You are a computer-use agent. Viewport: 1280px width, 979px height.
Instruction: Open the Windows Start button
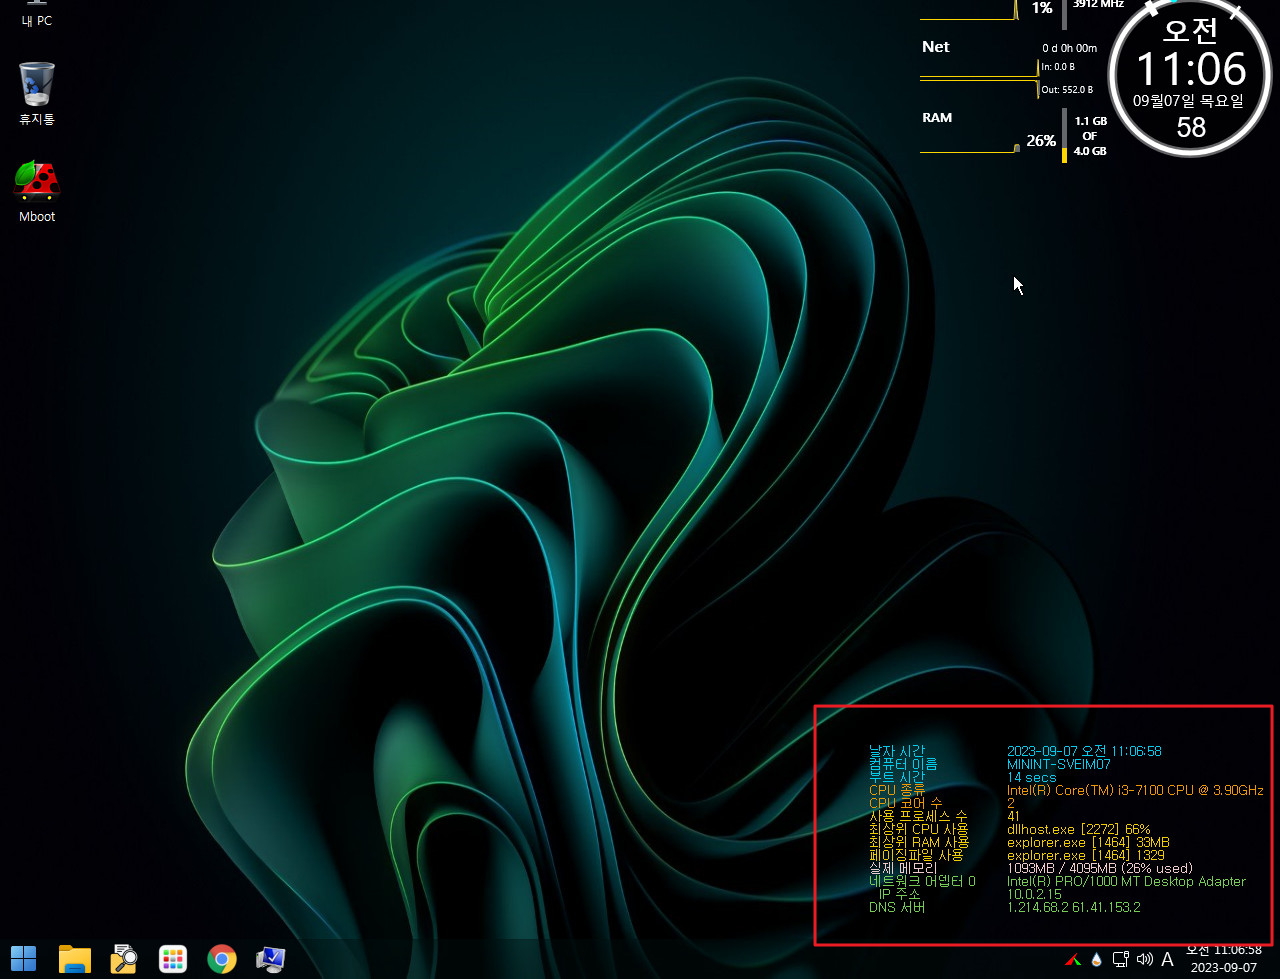(24, 959)
